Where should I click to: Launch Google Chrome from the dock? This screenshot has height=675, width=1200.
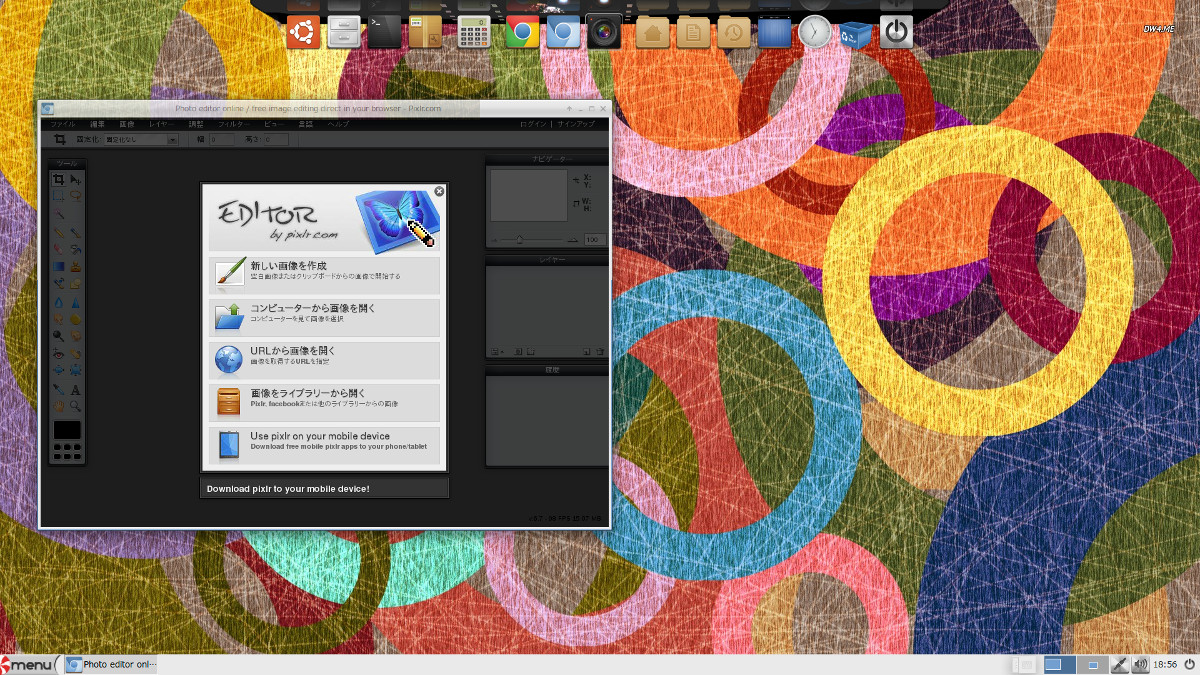tap(522, 33)
